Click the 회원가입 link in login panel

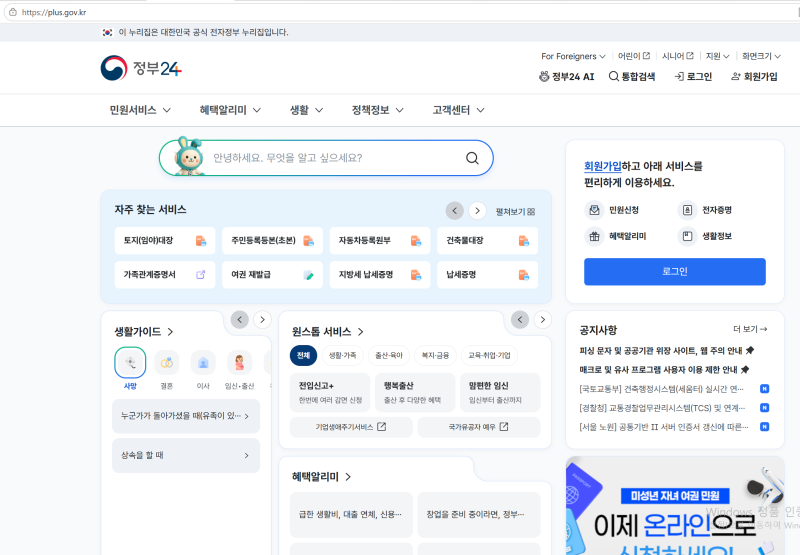click(603, 166)
